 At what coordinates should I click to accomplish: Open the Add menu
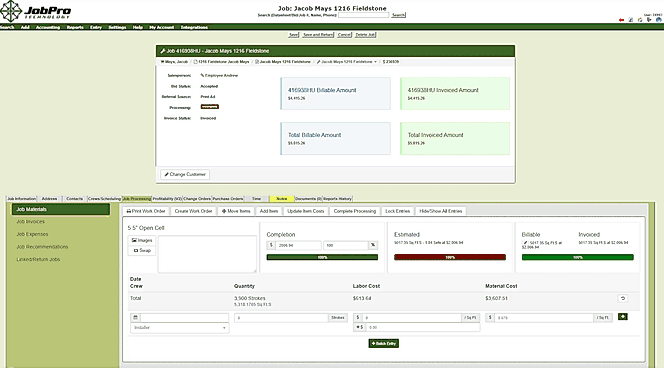(x=25, y=27)
